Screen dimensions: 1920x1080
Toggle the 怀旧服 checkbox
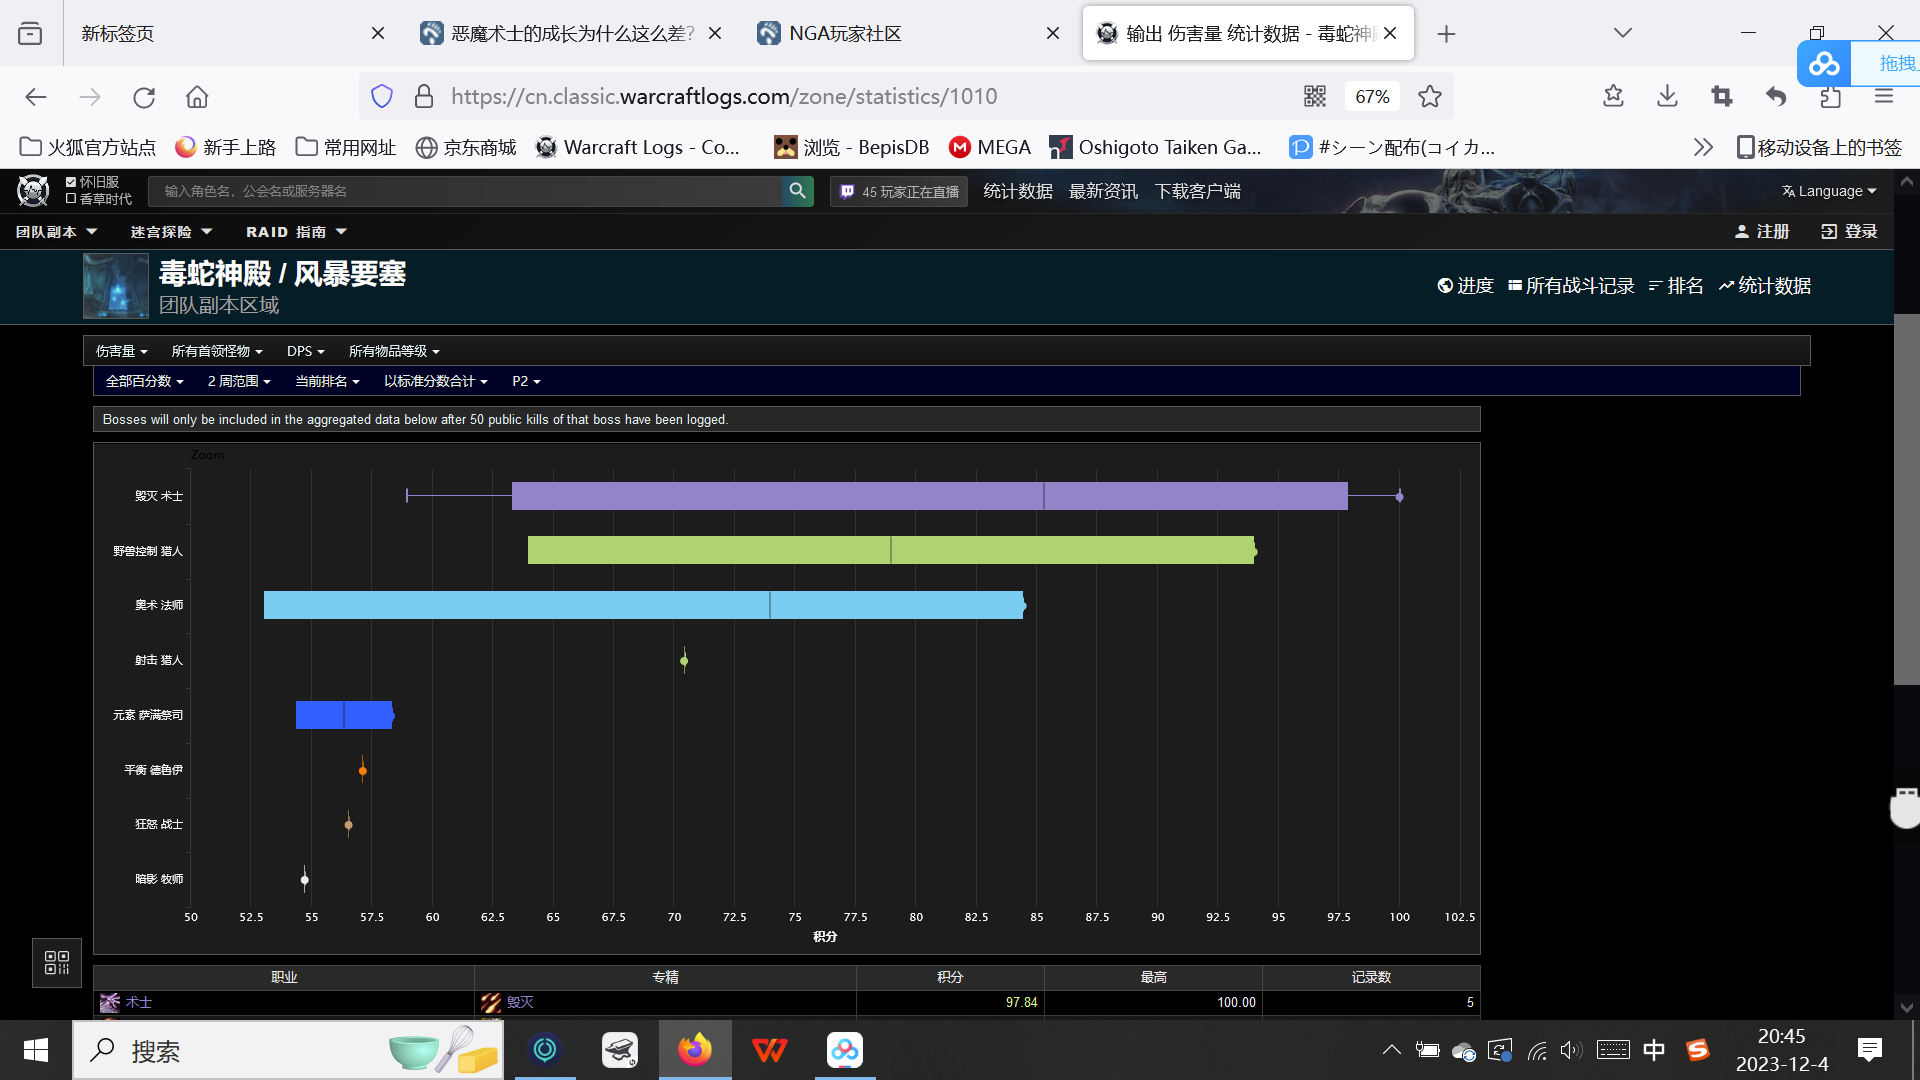pos(71,182)
